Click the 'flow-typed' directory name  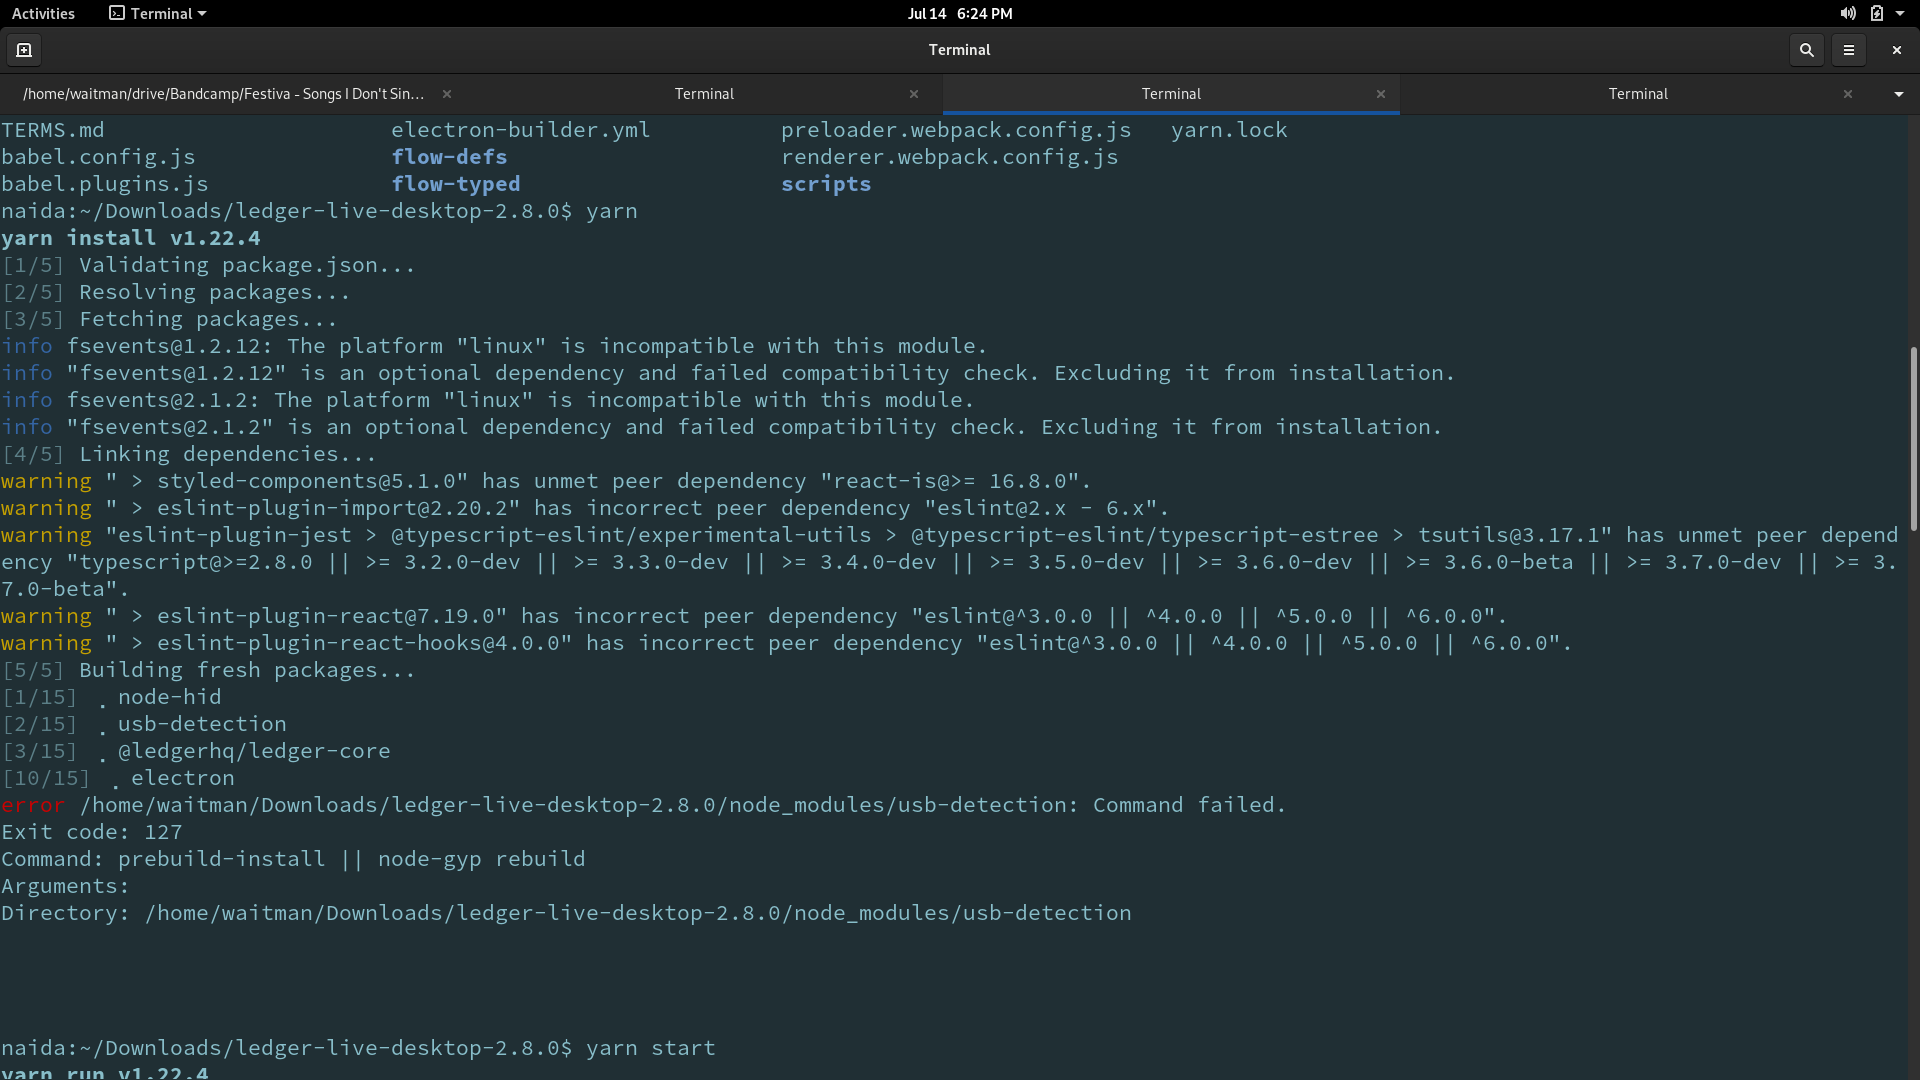coord(456,184)
